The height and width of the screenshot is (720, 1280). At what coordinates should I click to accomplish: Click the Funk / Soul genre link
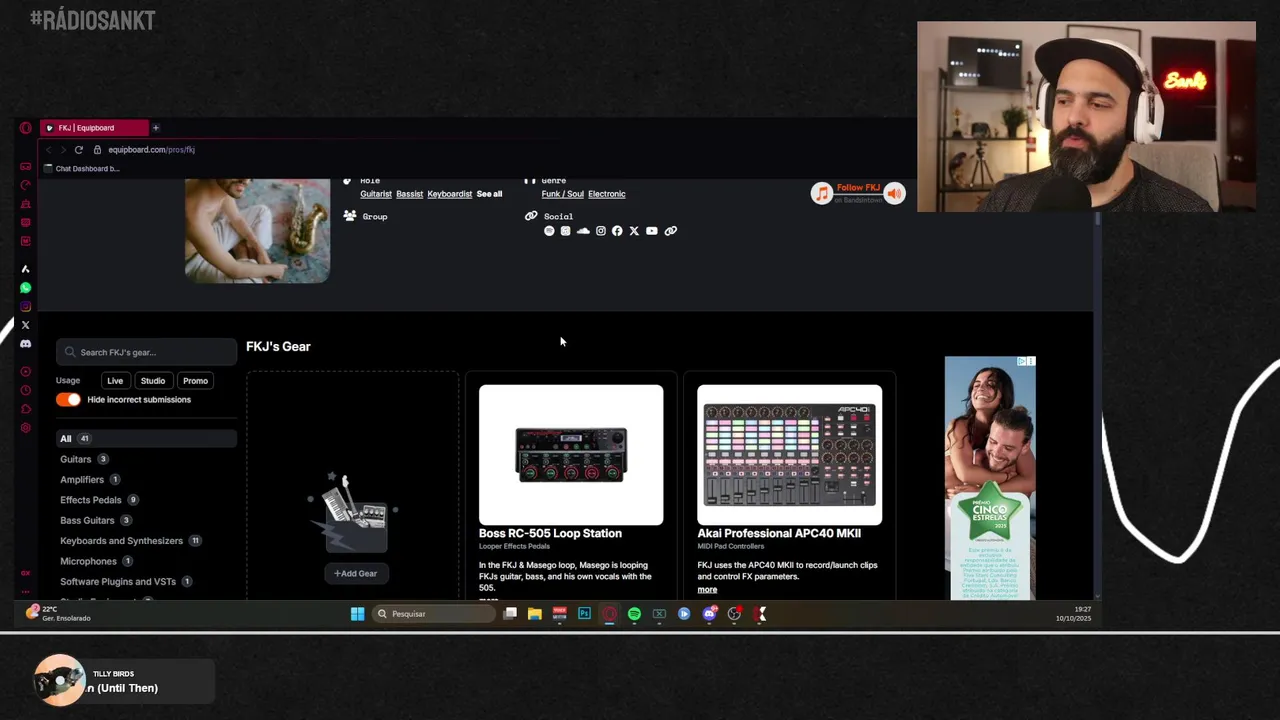coord(562,194)
